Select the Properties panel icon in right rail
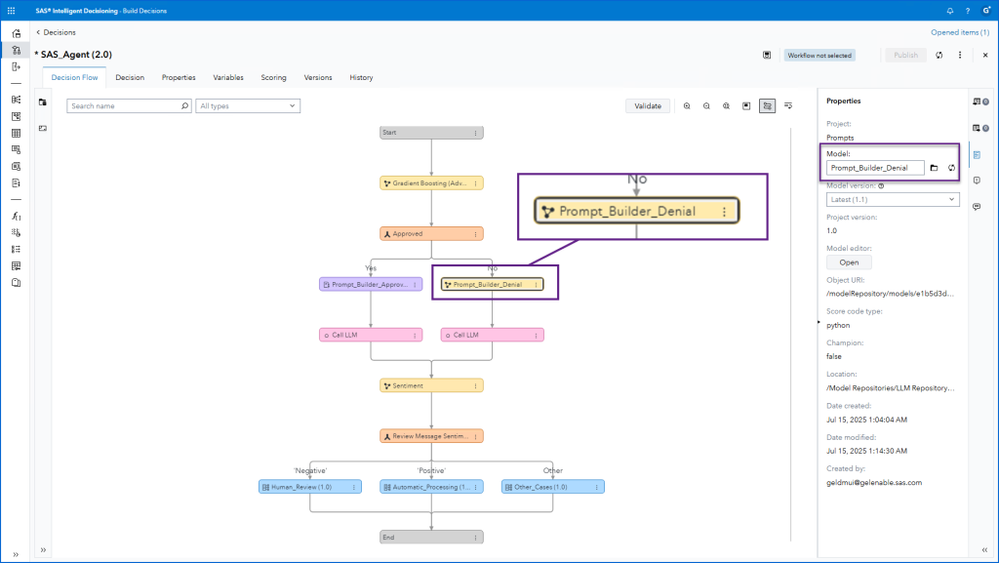999x563 pixels. (977, 155)
